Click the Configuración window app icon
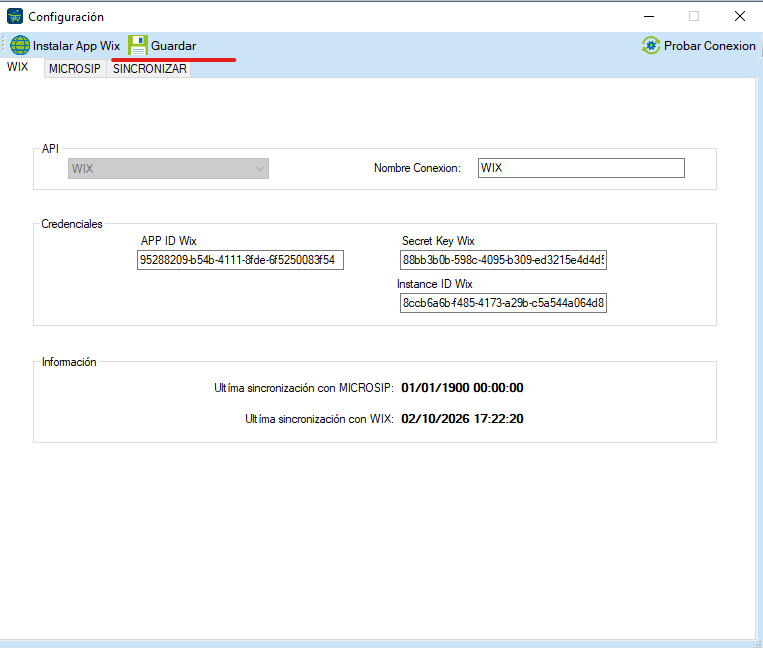This screenshot has width=763, height=648. coord(15,16)
